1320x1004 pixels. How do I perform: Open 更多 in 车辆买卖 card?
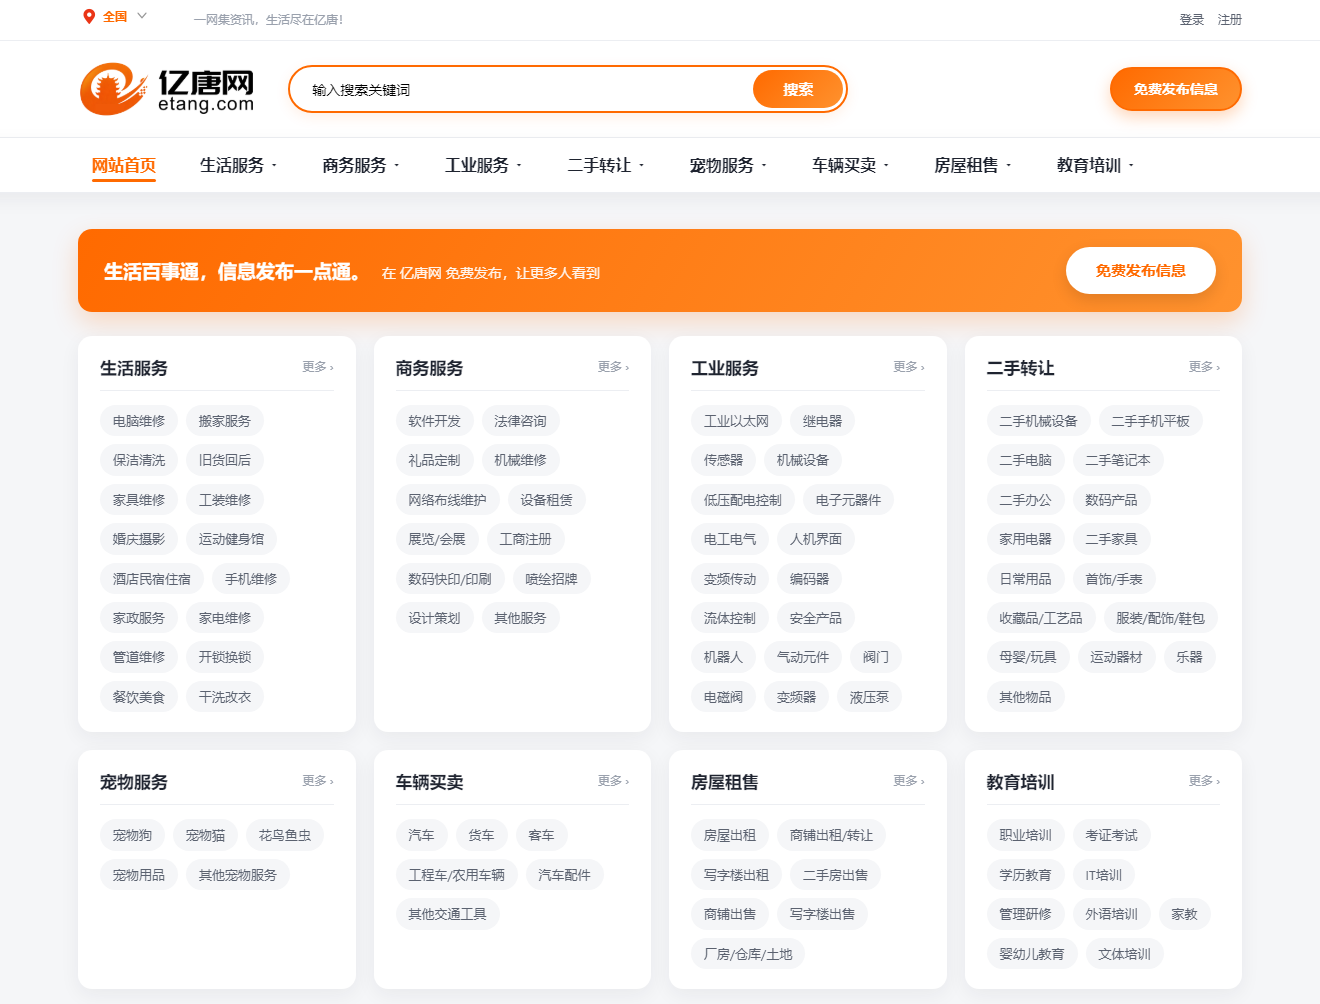tap(613, 781)
